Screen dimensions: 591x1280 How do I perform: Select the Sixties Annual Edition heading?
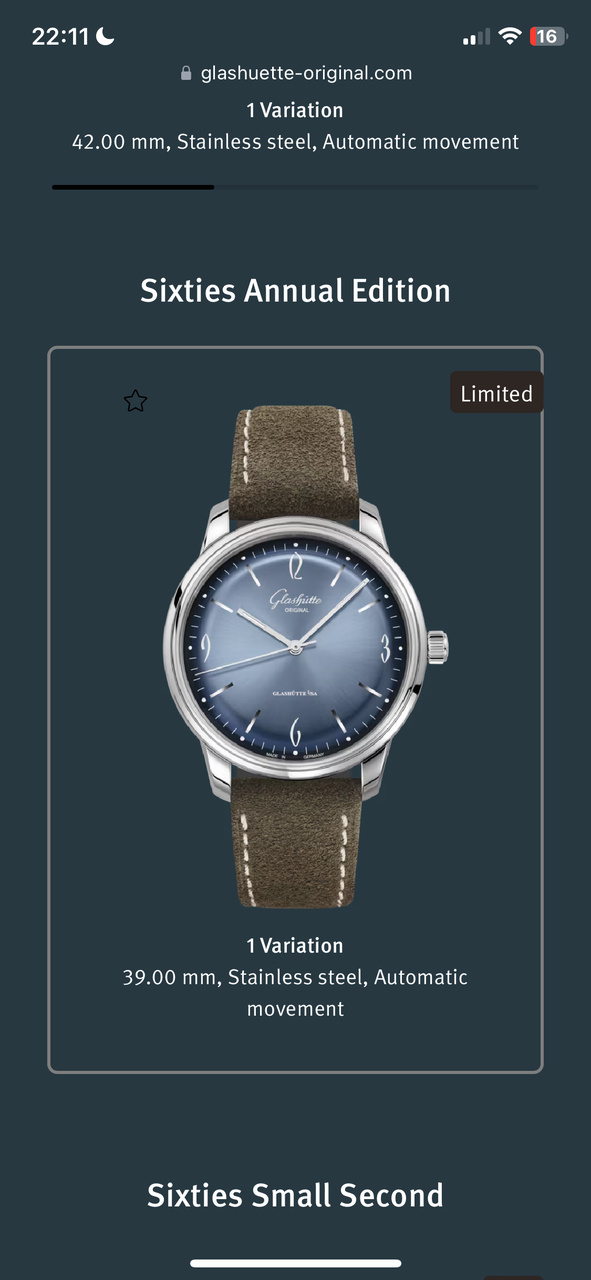coord(295,291)
